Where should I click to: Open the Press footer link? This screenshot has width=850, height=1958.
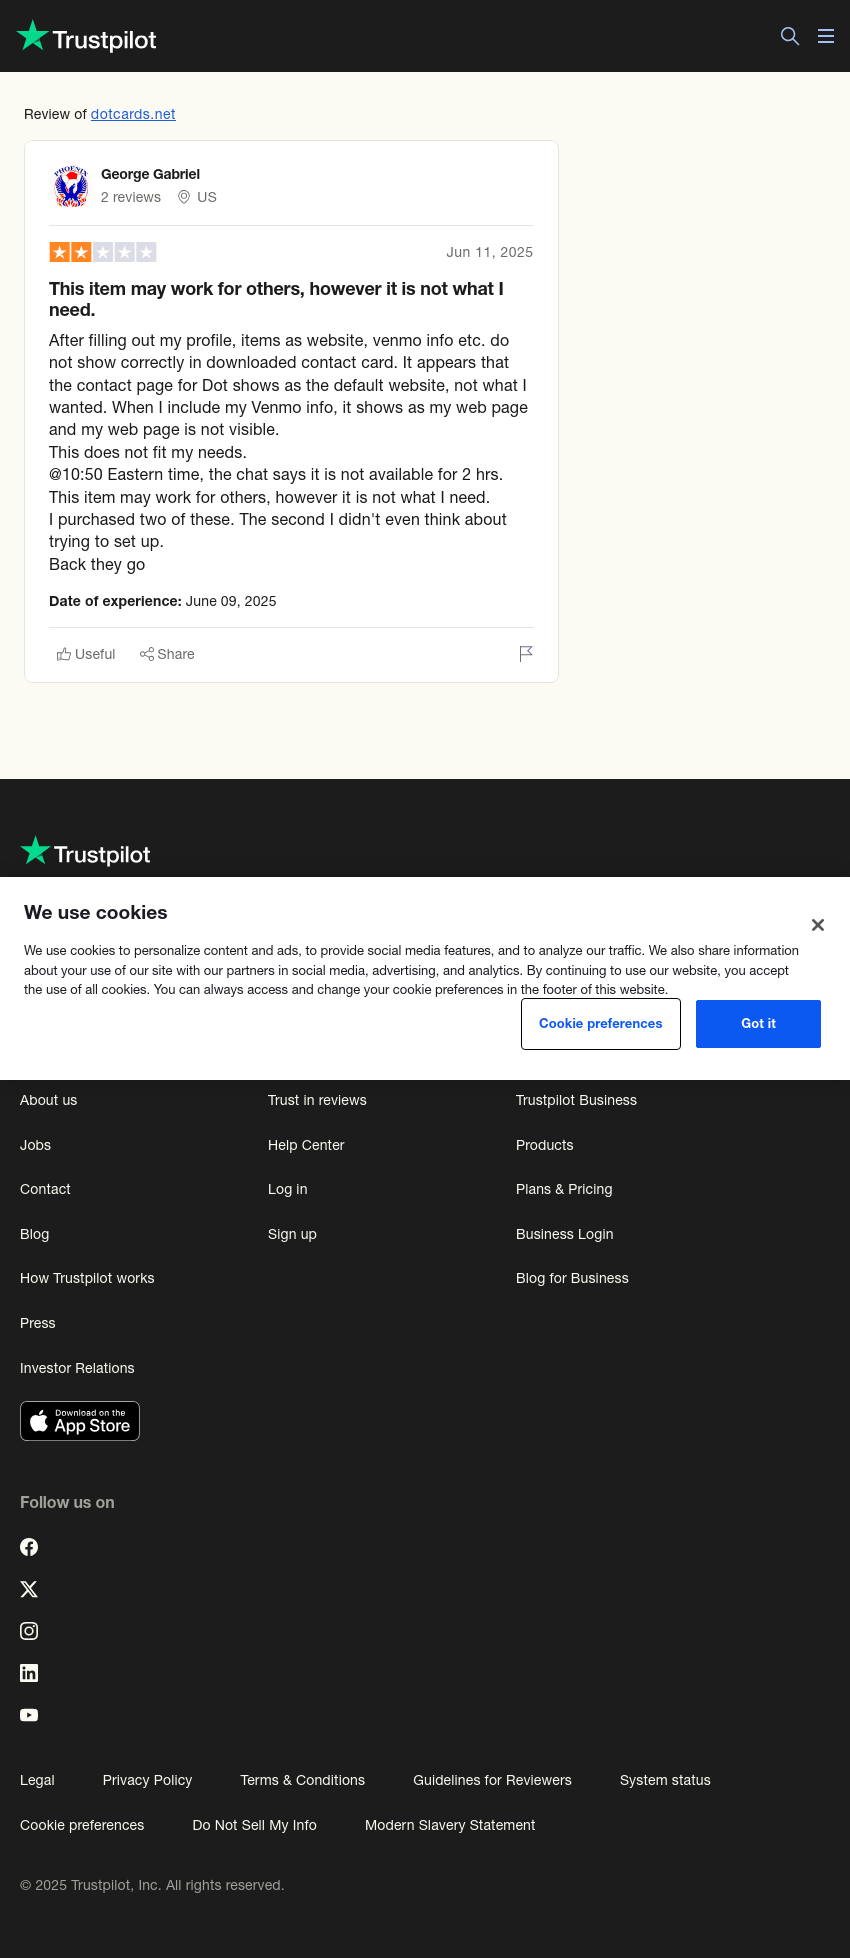coord(38,1323)
